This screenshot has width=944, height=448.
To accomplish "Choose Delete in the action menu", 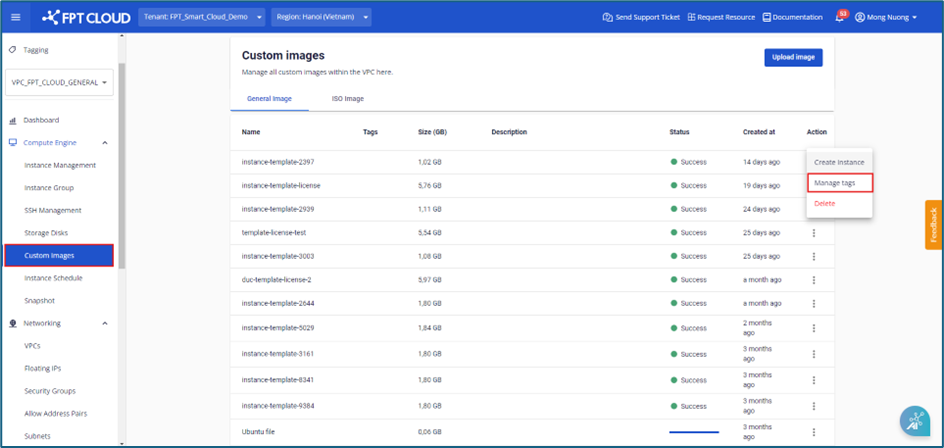I will pos(825,204).
